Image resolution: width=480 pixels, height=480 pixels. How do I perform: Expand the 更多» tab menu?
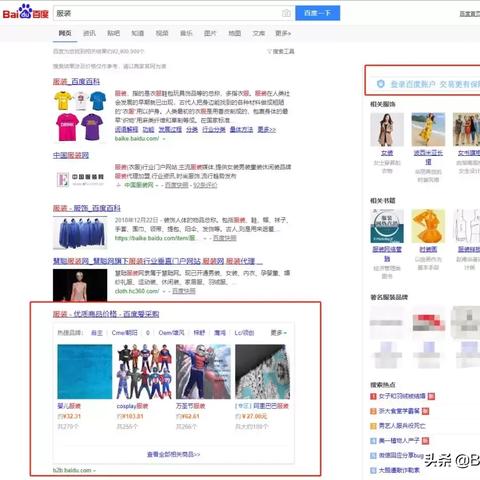283,33
